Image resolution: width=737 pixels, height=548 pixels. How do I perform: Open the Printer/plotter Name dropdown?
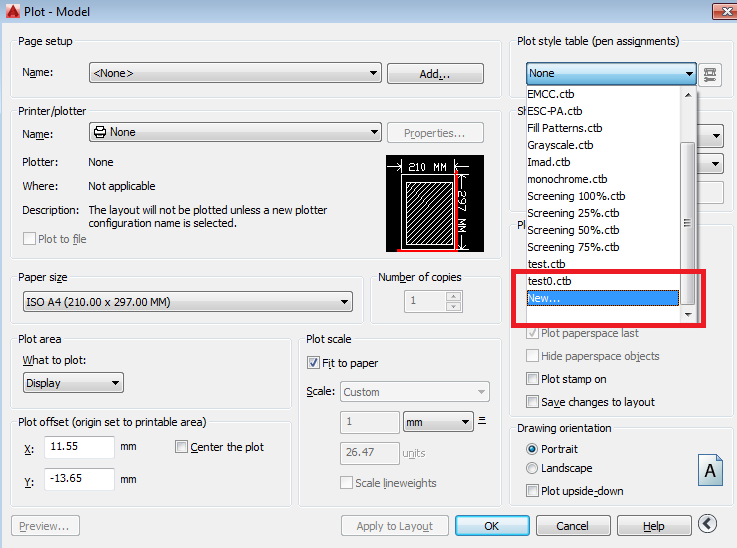point(235,132)
